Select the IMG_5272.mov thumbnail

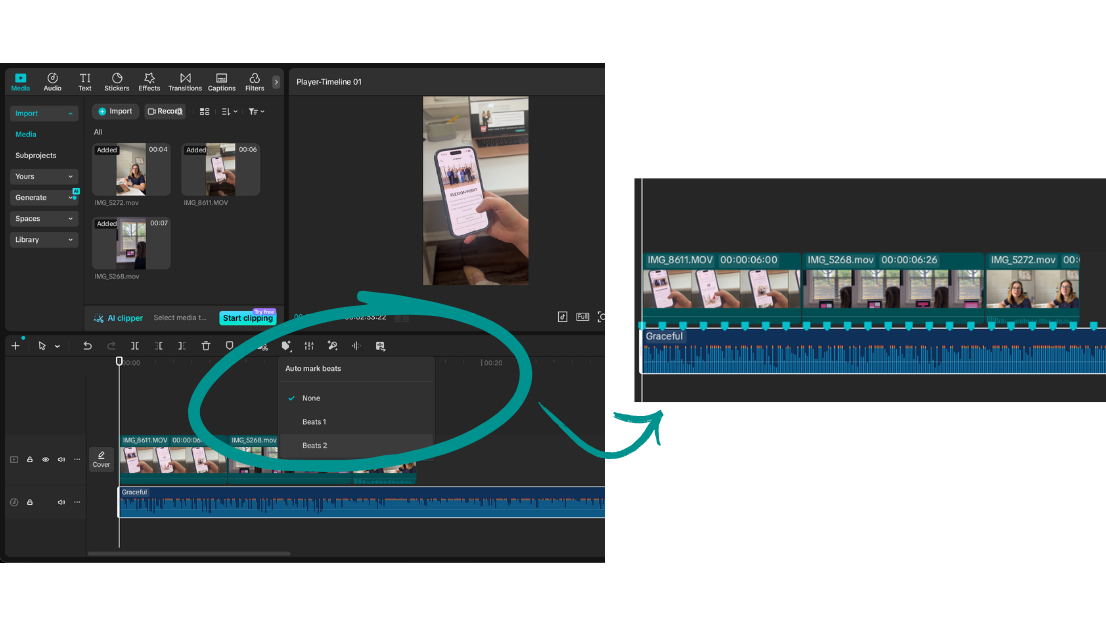pyautogui.click(x=131, y=169)
